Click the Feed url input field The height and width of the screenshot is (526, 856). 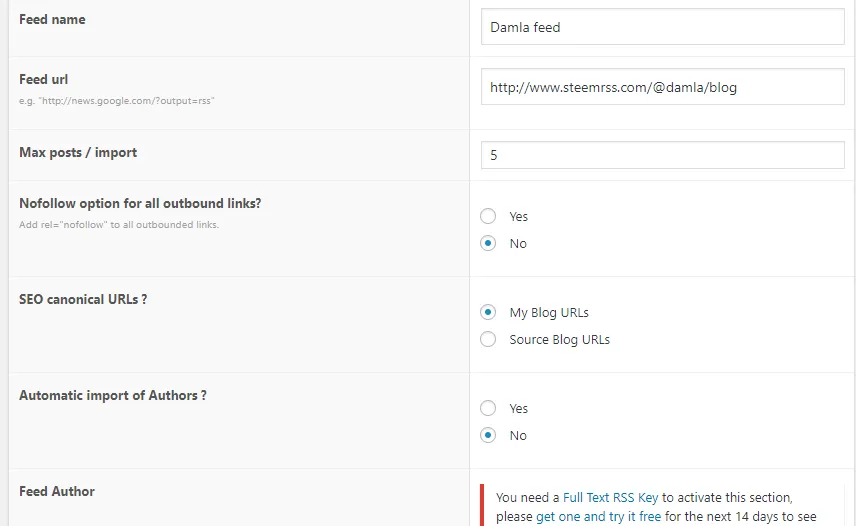tap(662, 87)
